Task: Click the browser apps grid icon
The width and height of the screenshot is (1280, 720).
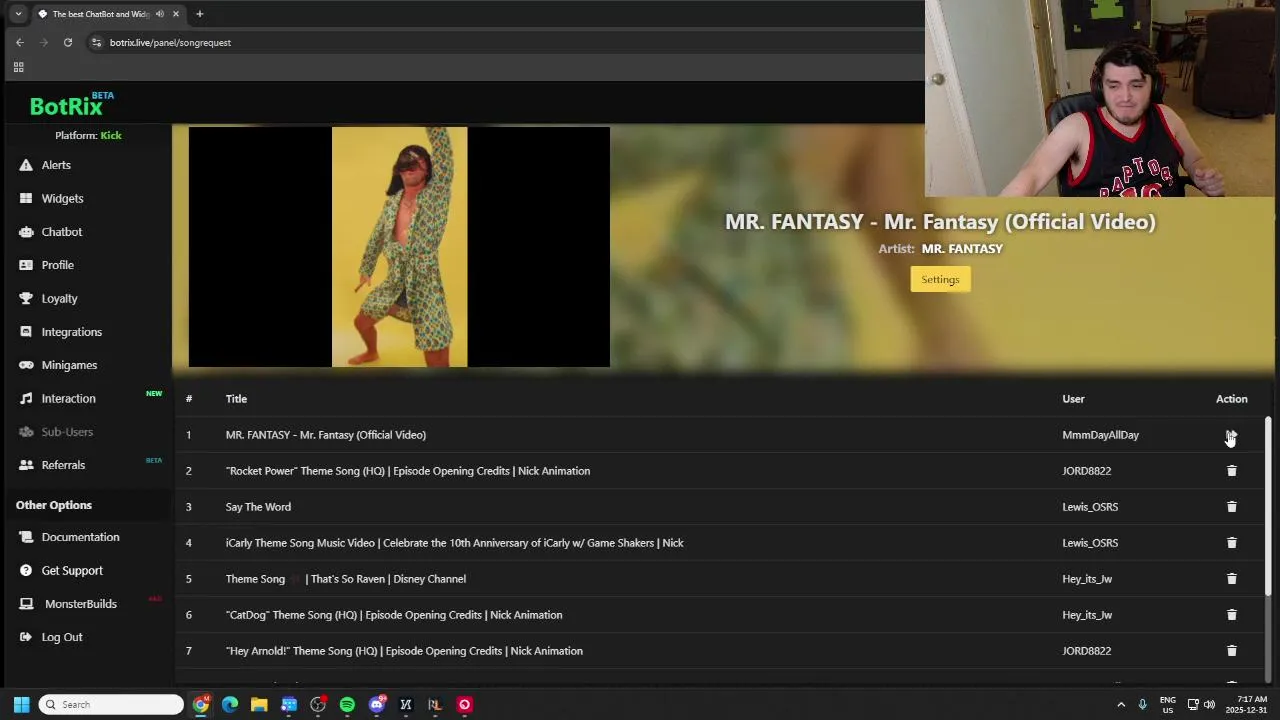Action: click(x=18, y=67)
